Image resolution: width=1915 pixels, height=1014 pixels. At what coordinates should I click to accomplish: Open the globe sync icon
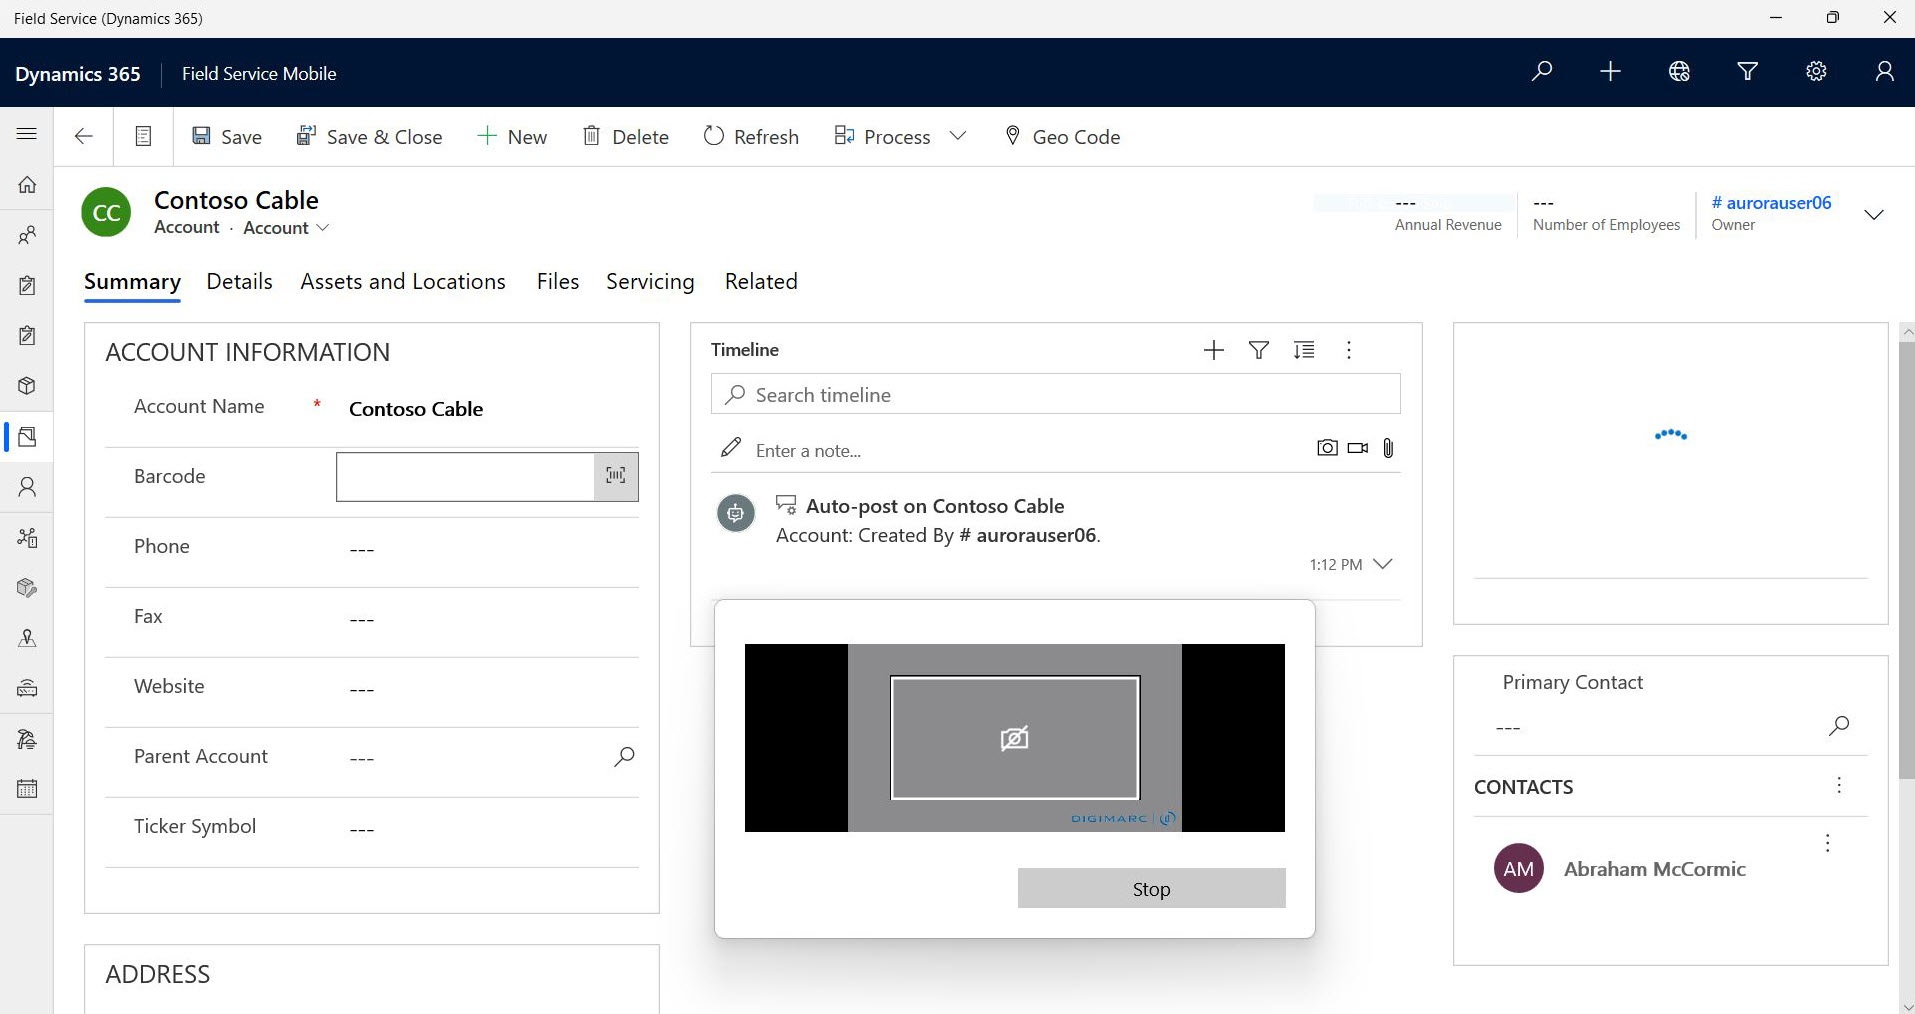point(1679,72)
